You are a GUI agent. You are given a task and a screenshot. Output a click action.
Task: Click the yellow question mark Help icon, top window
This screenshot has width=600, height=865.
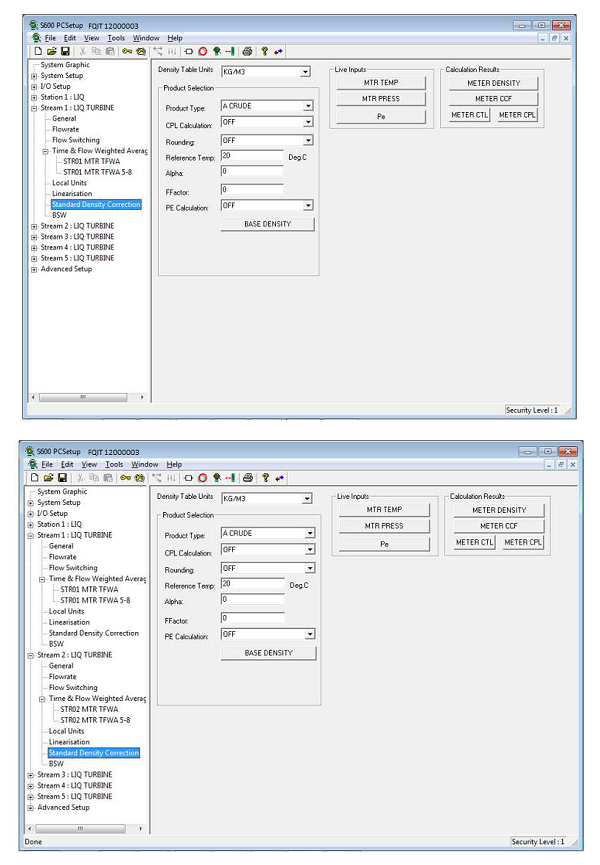pos(265,51)
